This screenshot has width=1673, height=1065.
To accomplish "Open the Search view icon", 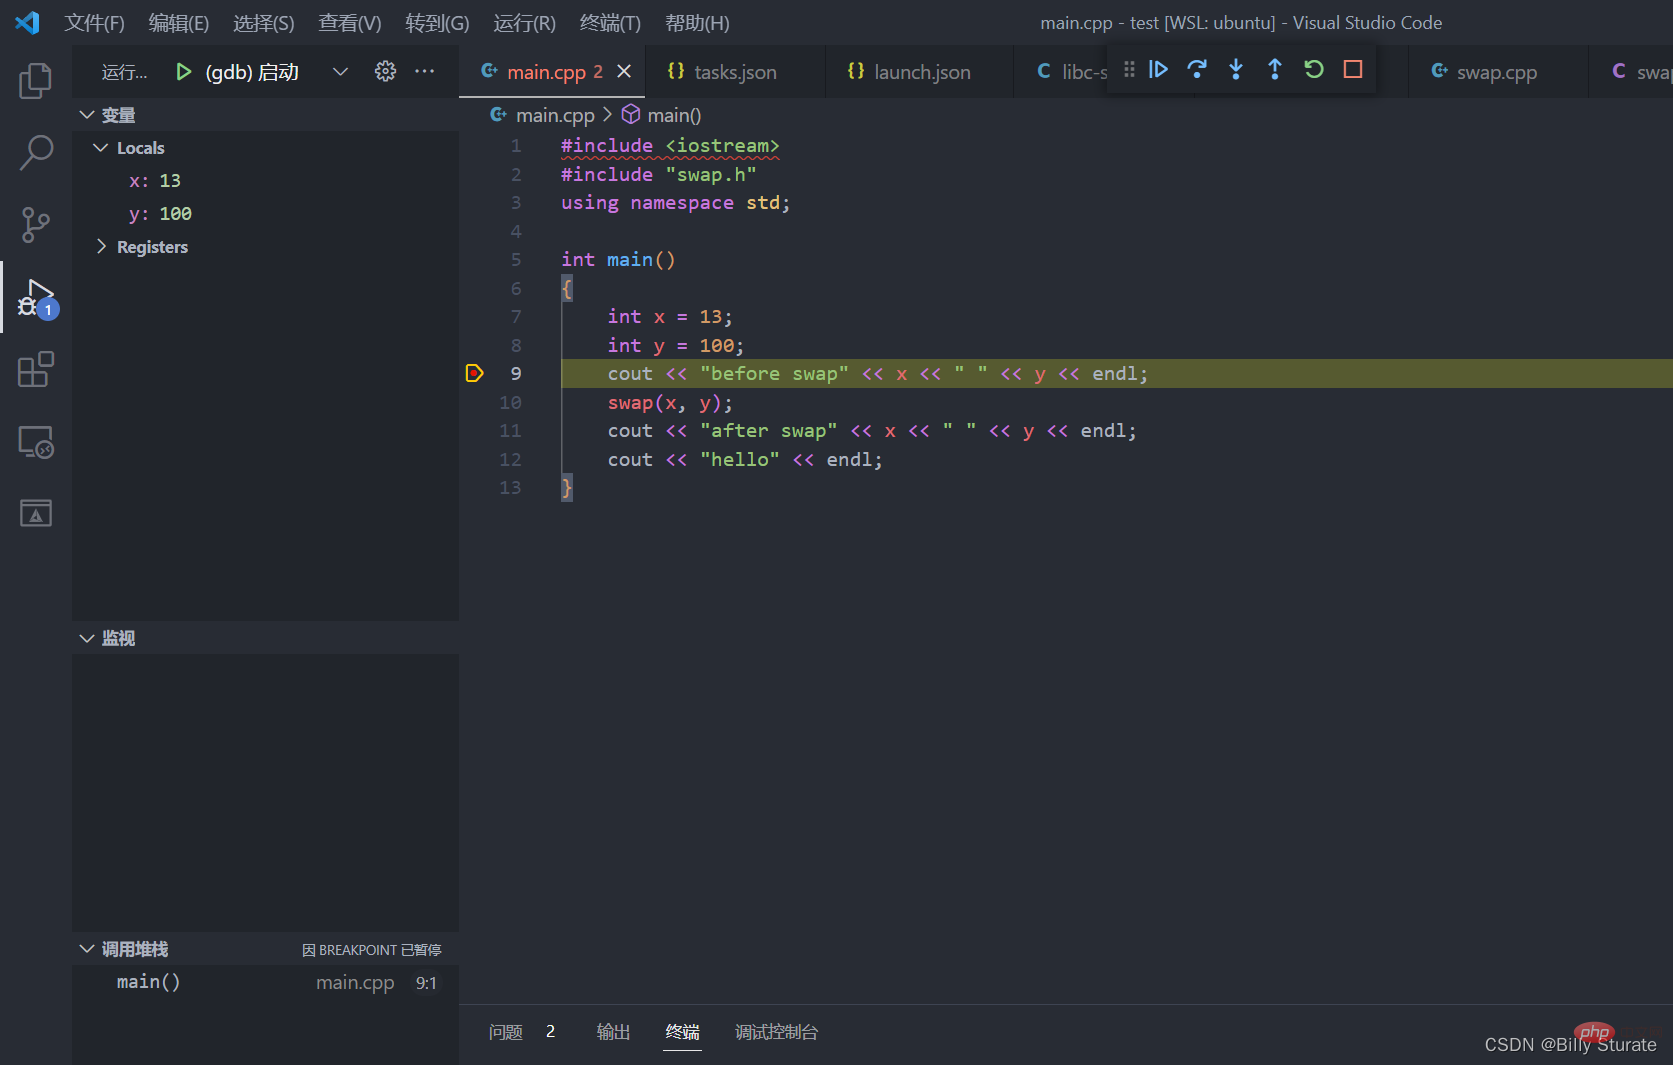I will (x=36, y=153).
